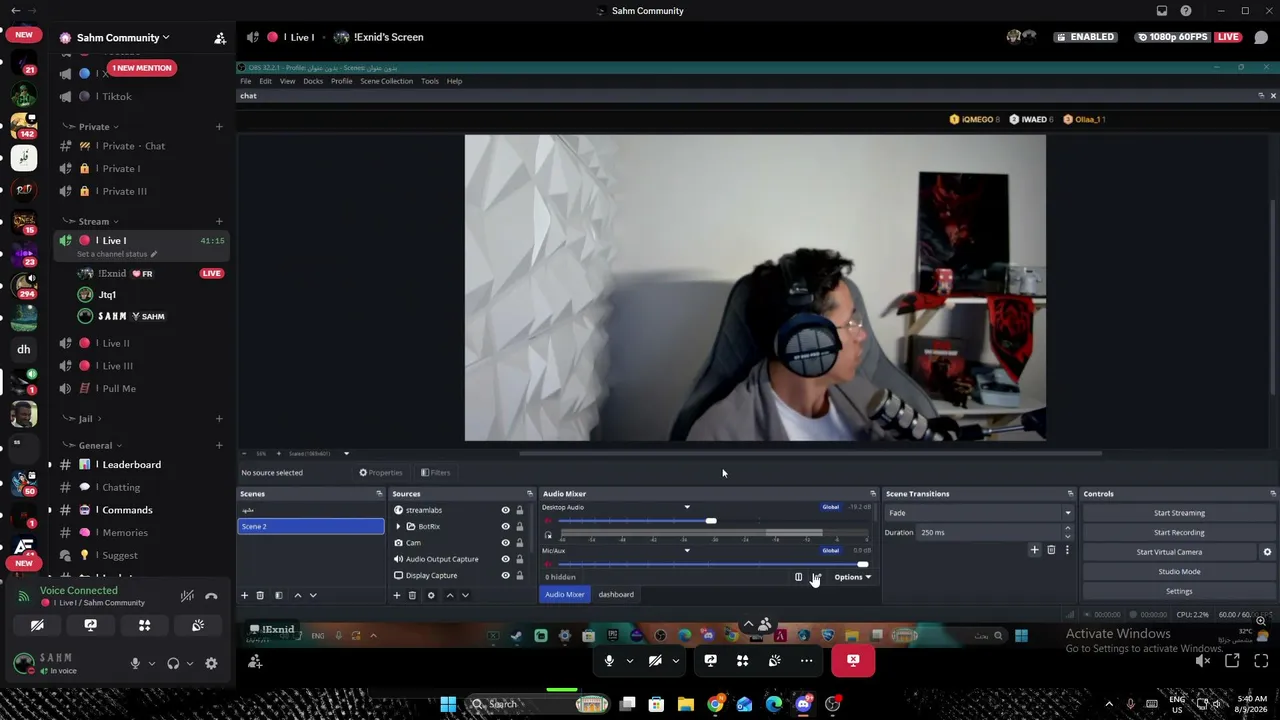Toggle noise suppression in the Voice Connected panel

tap(187, 596)
